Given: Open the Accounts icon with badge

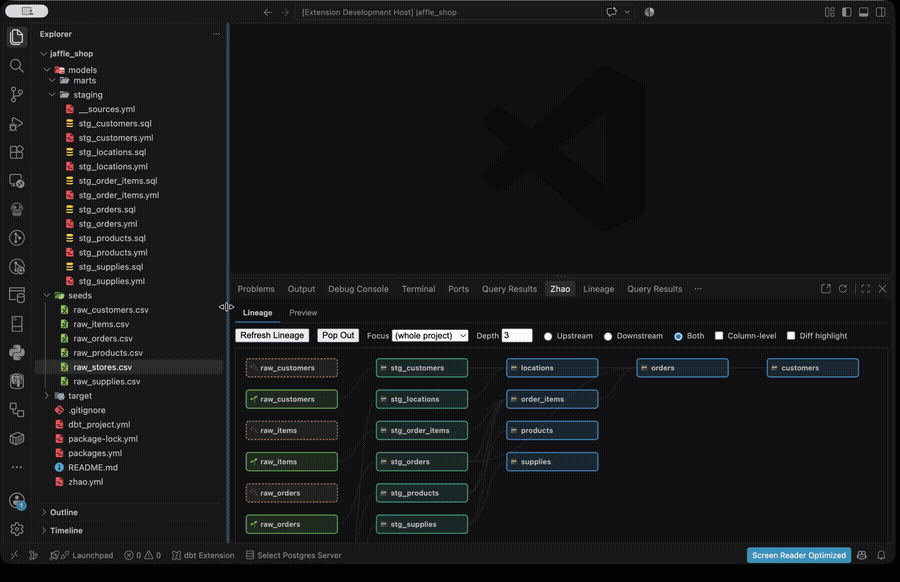Looking at the screenshot, I should [17, 500].
